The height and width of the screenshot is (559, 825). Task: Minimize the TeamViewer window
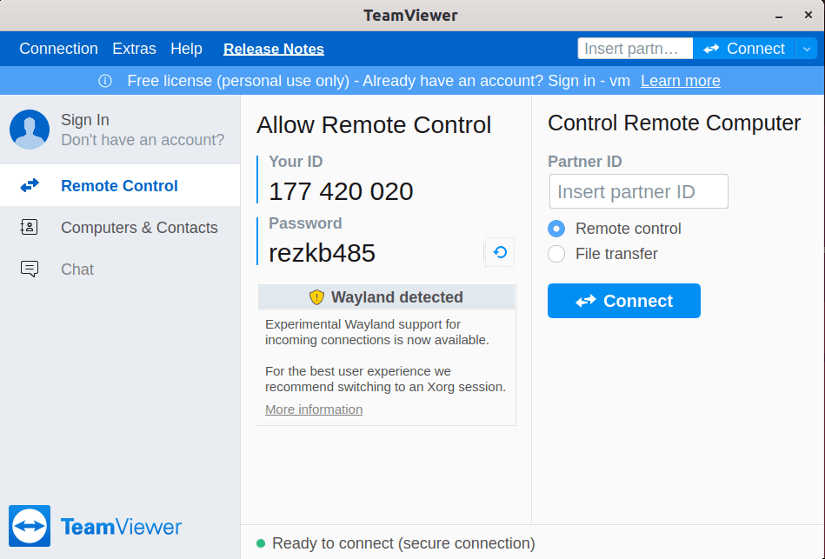coord(779,16)
